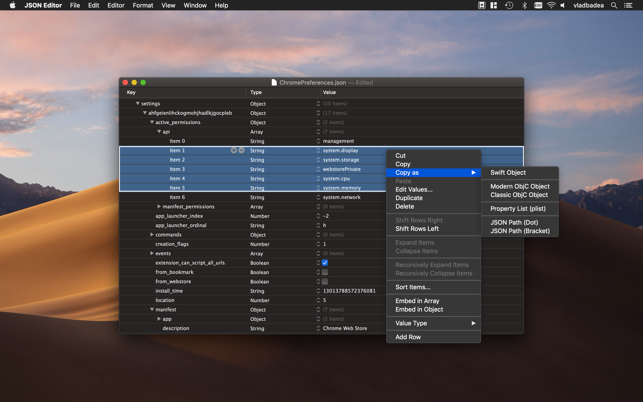Open the Help menu
The image size is (643, 402).
coord(221,5)
